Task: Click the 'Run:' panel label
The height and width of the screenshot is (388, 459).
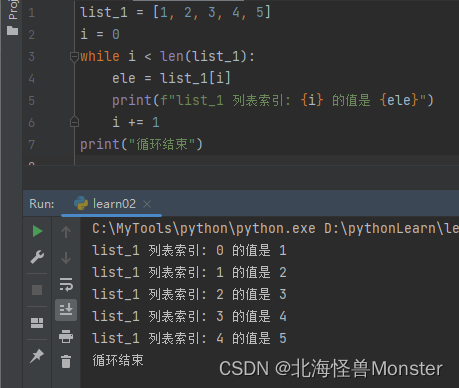Action: (x=42, y=204)
